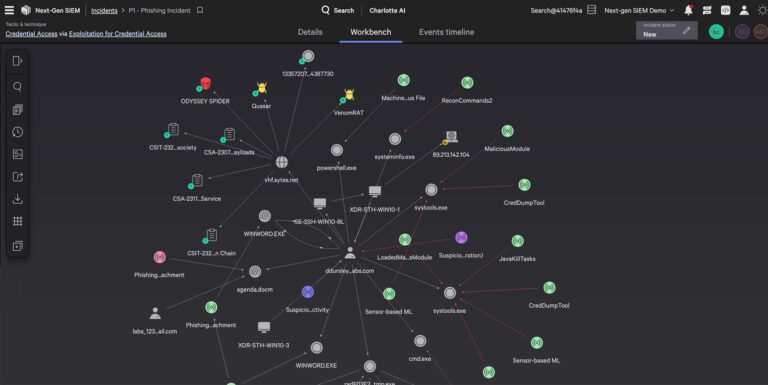Click the notifications bell icon
This screenshot has height=385, width=768.
point(688,10)
